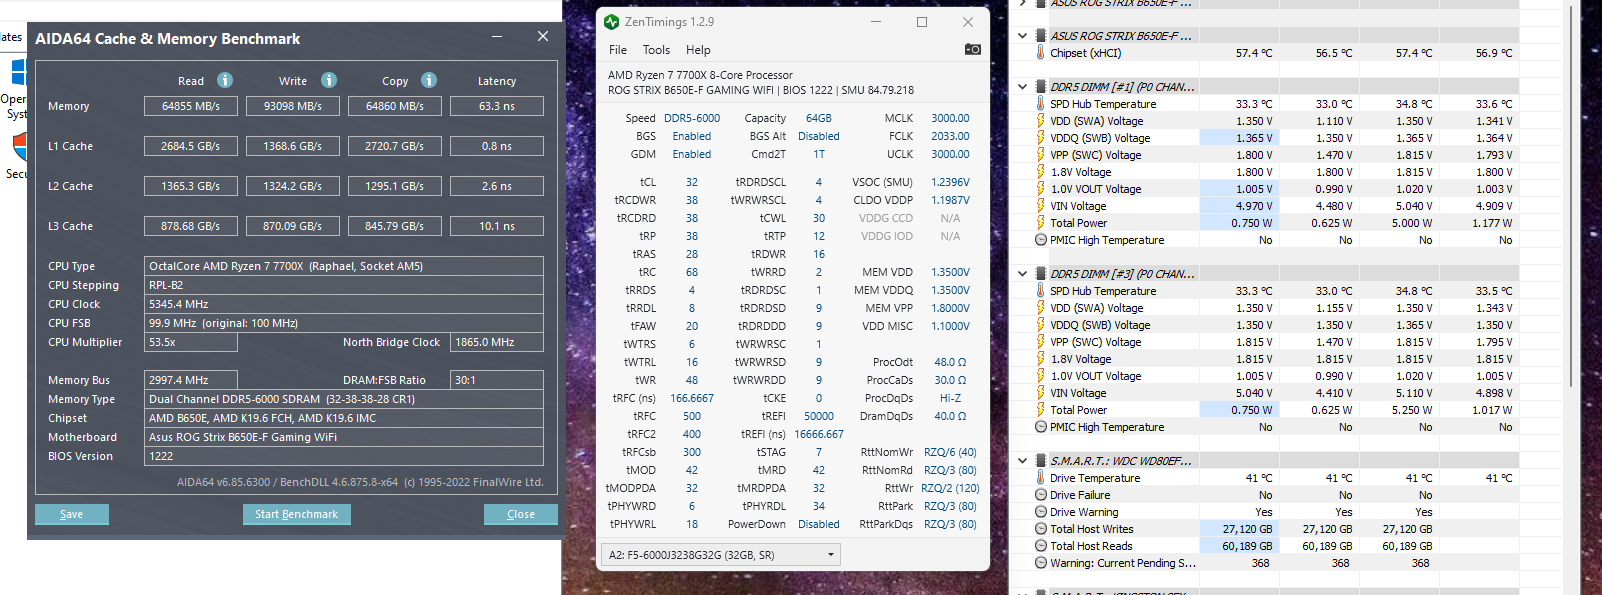This screenshot has width=1602, height=595.
Task: Click DIMM #1 VIN Voltage bolt icon
Action: 1040,206
